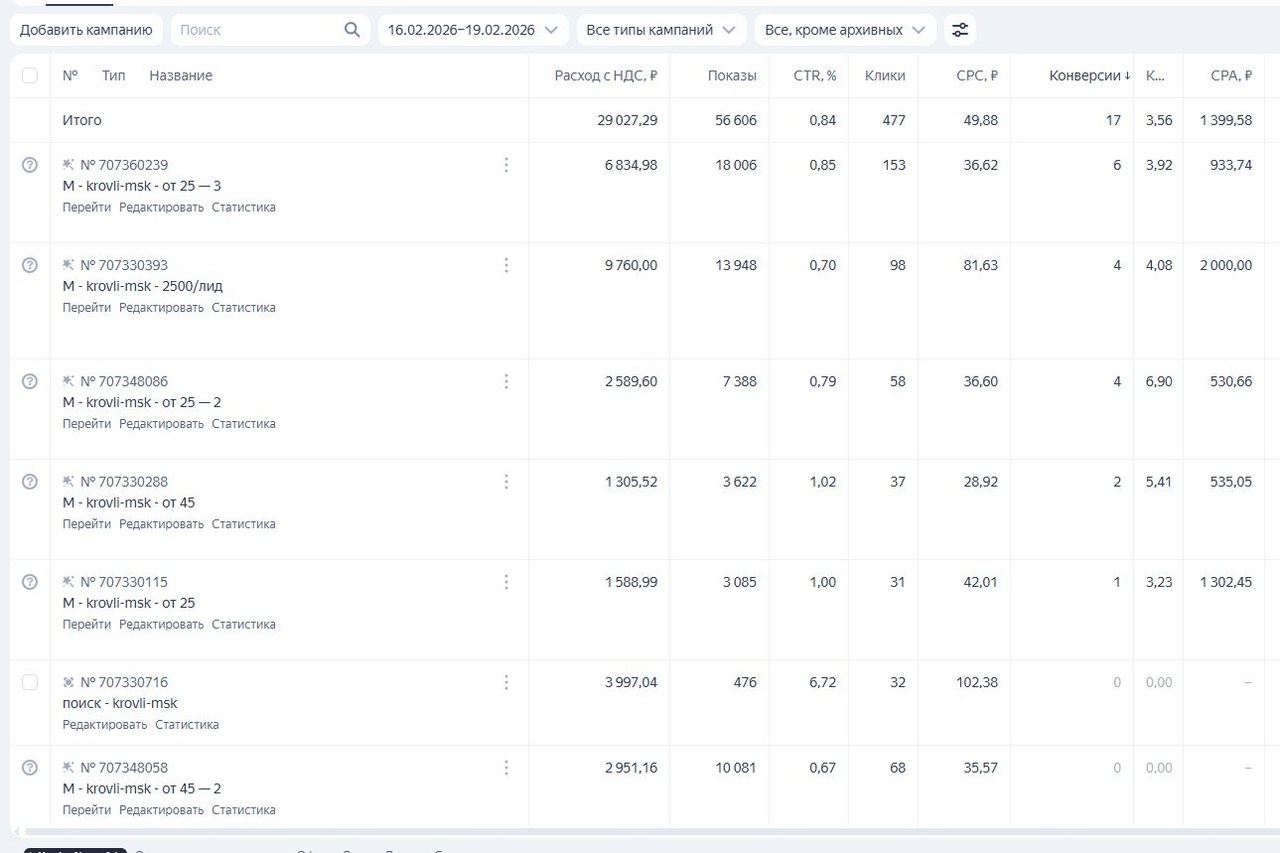Open the date range 16.02.2026–19.02.2026 dropdown

click(x=472, y=30)
